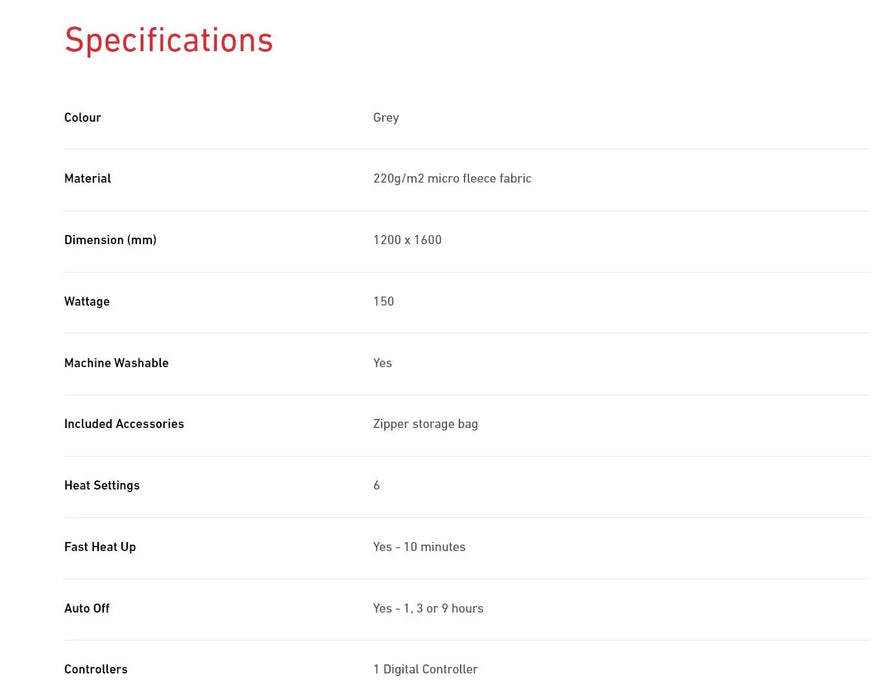896x700 pixels.
Task: Click the 150 wattage value
Action: tap(383, 302)
